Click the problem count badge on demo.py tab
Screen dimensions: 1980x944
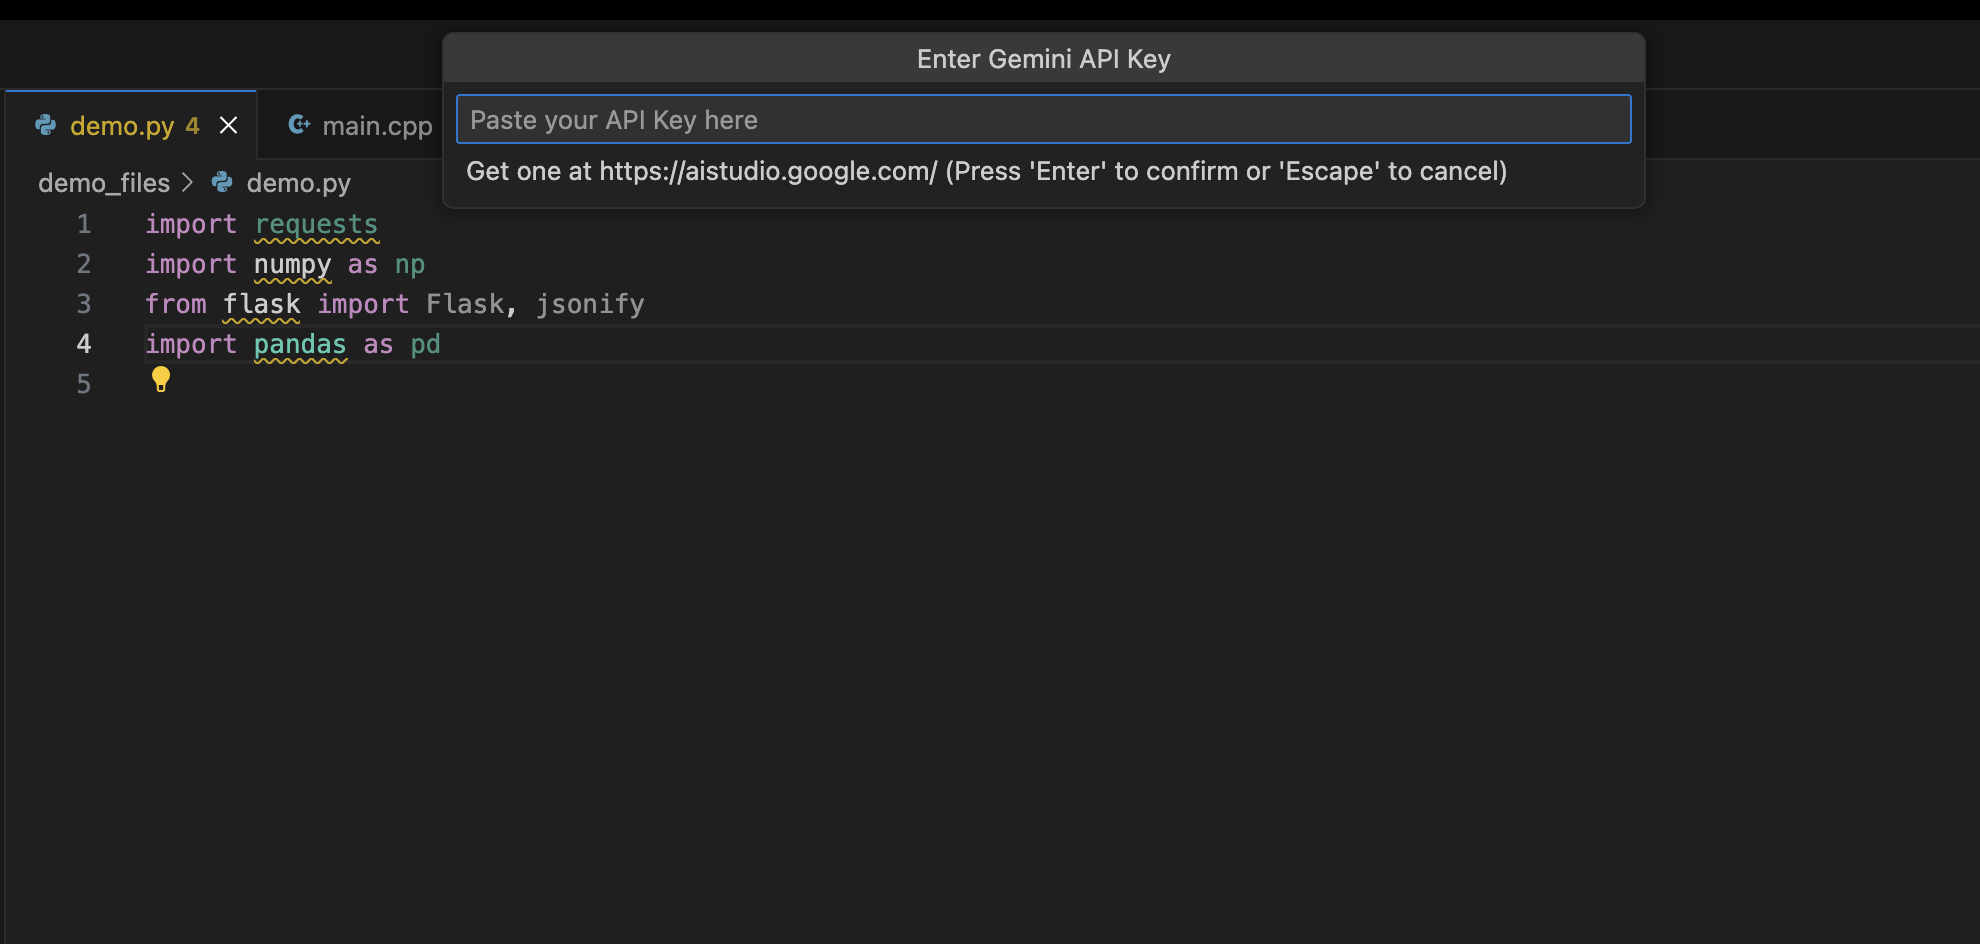pyautogui.click(x=192, y=125)
